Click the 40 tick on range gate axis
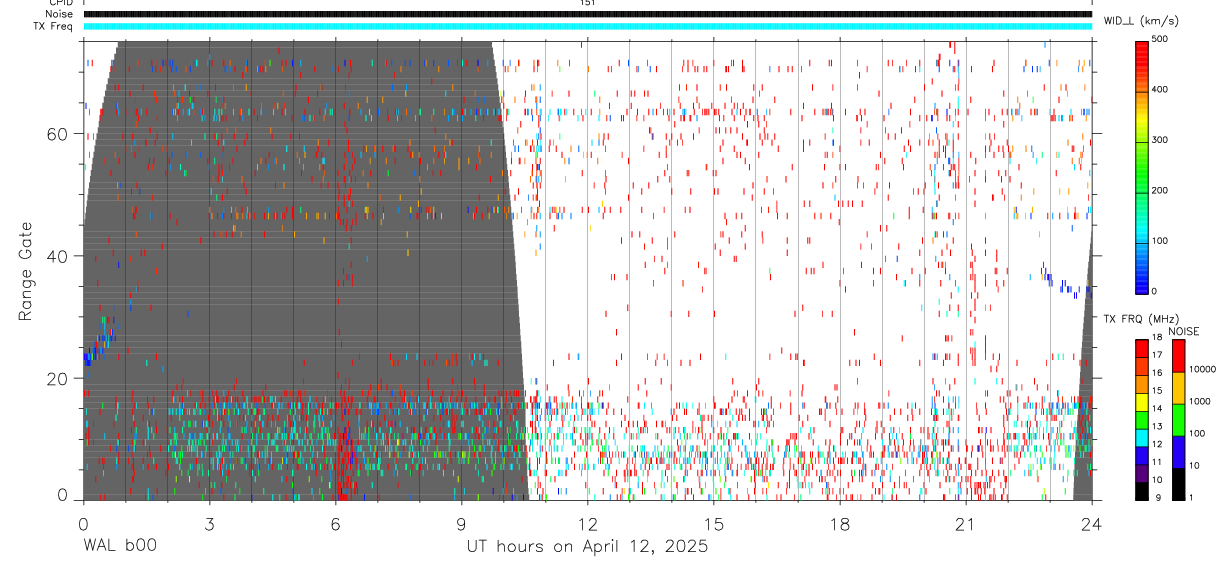 [66, 256]
